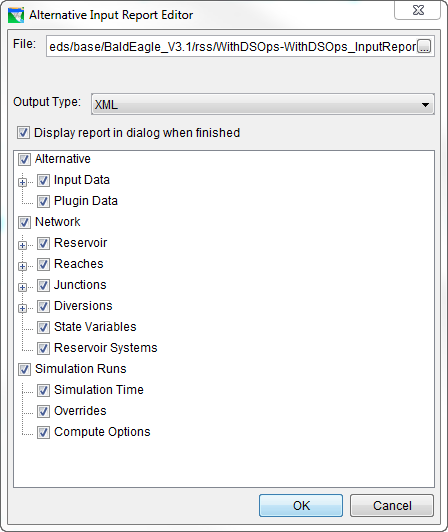Open the Output Type dropdown
Viewport: 448px width, 532px height.
tap(263, 104)
